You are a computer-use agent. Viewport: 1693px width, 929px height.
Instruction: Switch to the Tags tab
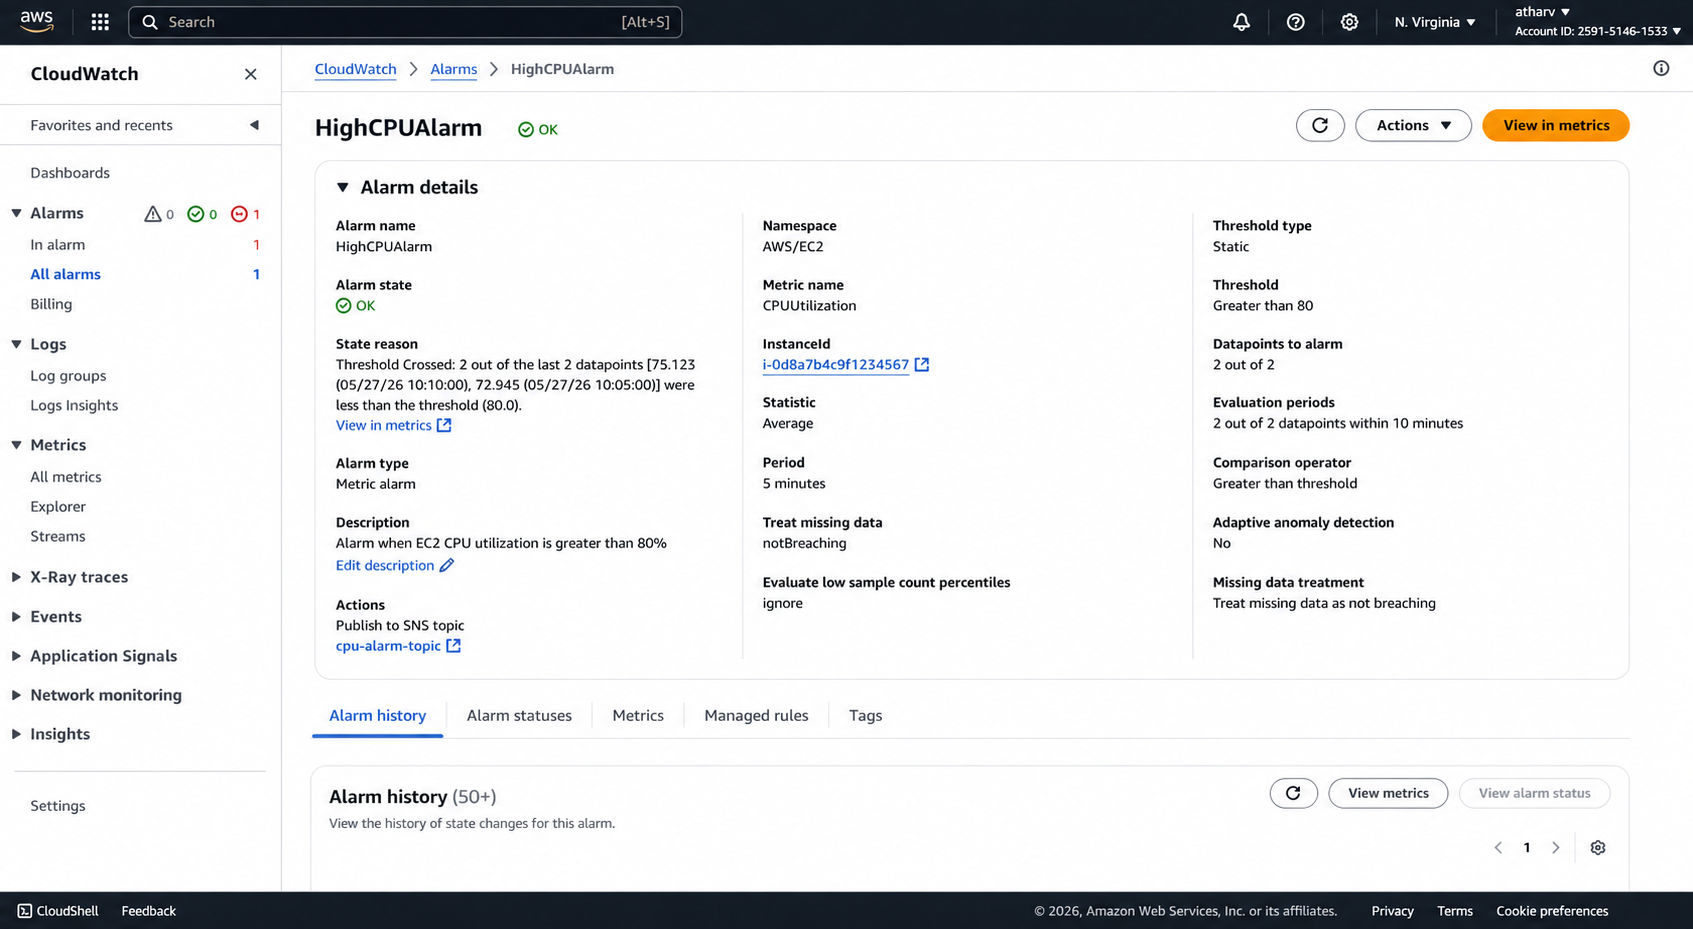(x=865, y=716)
